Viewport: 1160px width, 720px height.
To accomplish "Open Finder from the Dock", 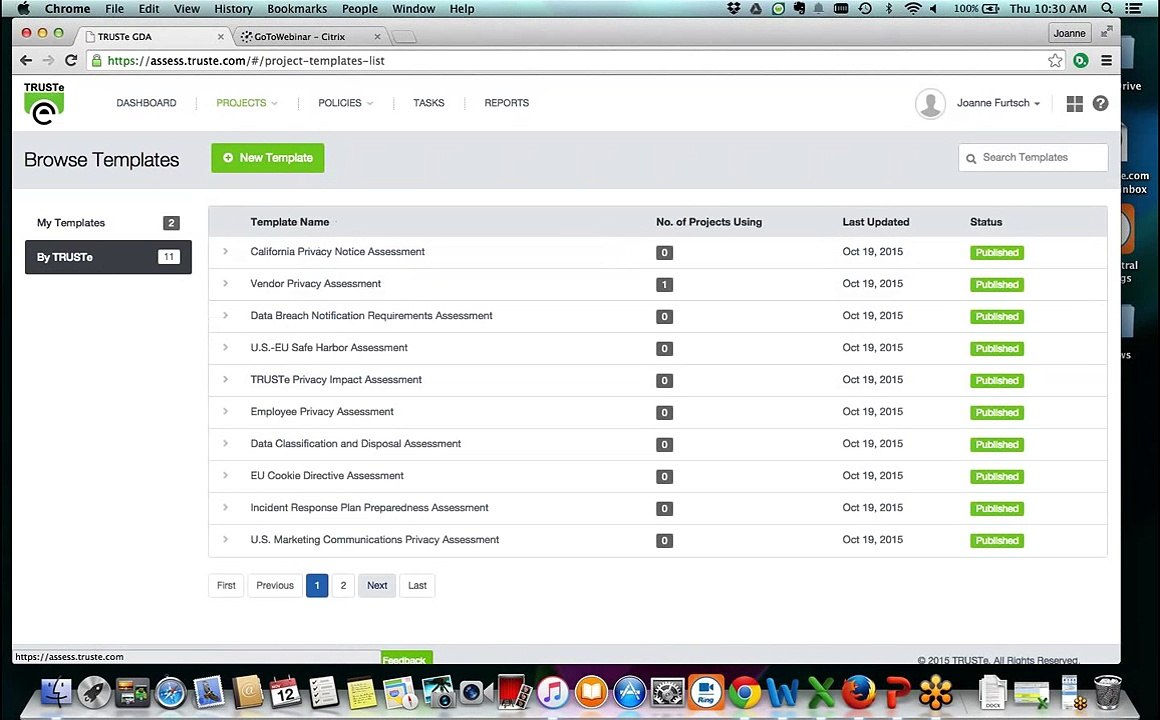I will pos(57,693).
